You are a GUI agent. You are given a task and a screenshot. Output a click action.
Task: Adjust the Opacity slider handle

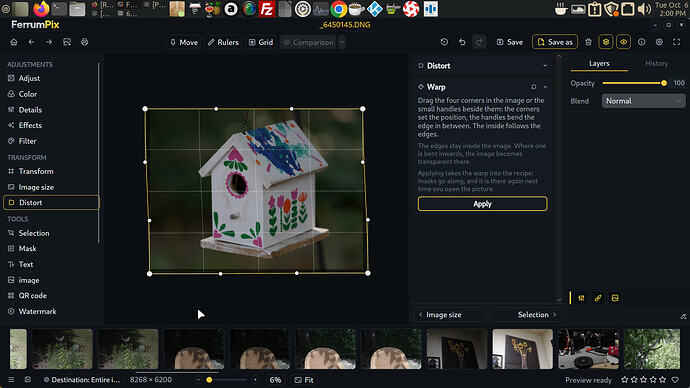coord(664,83)
